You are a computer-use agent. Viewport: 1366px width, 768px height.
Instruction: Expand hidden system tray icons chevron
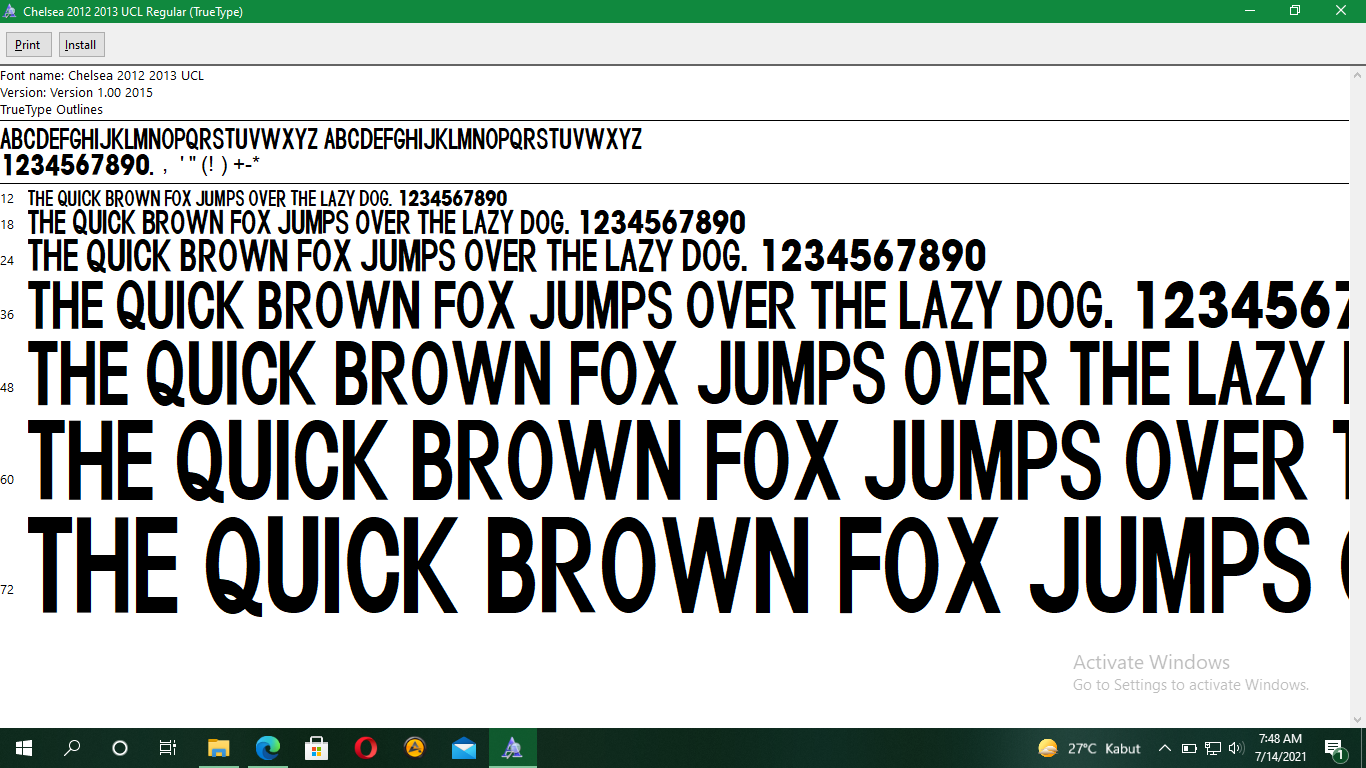pyautogui.click(x=1165, y=748)
